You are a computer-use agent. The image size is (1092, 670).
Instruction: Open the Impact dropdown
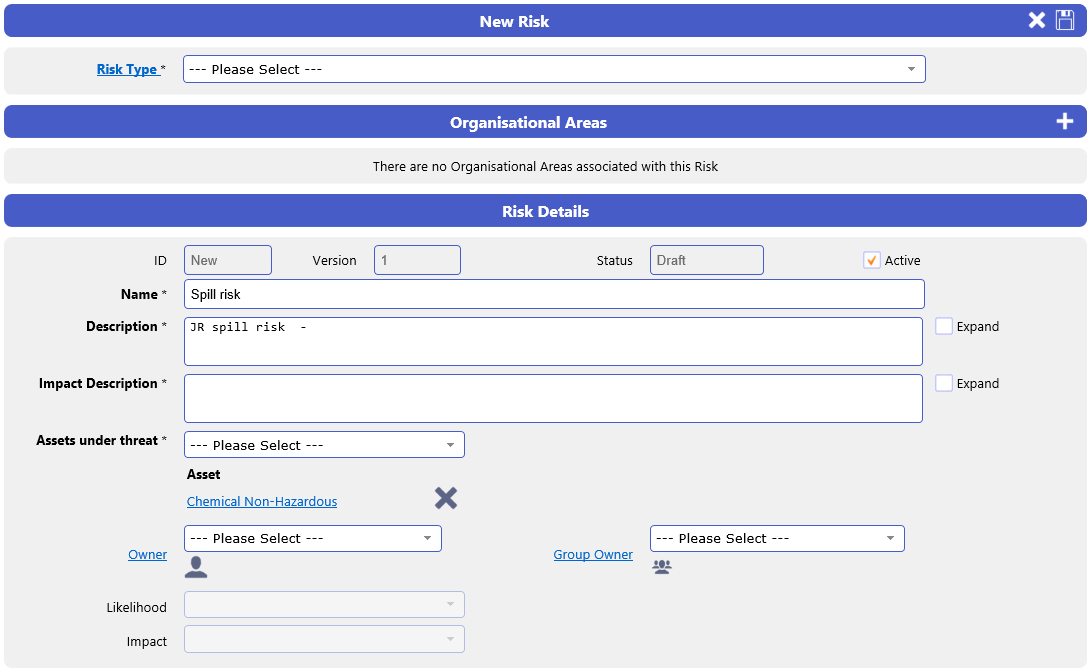[x=324, y=639]
